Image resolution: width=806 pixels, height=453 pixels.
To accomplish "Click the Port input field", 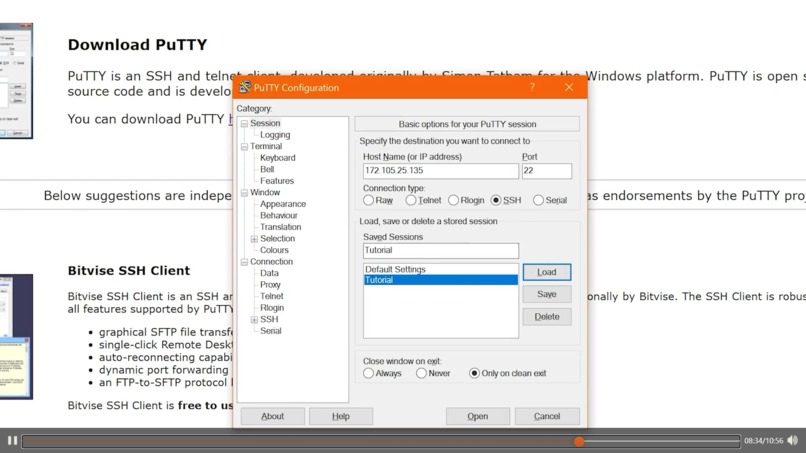I will click(546, 171).
